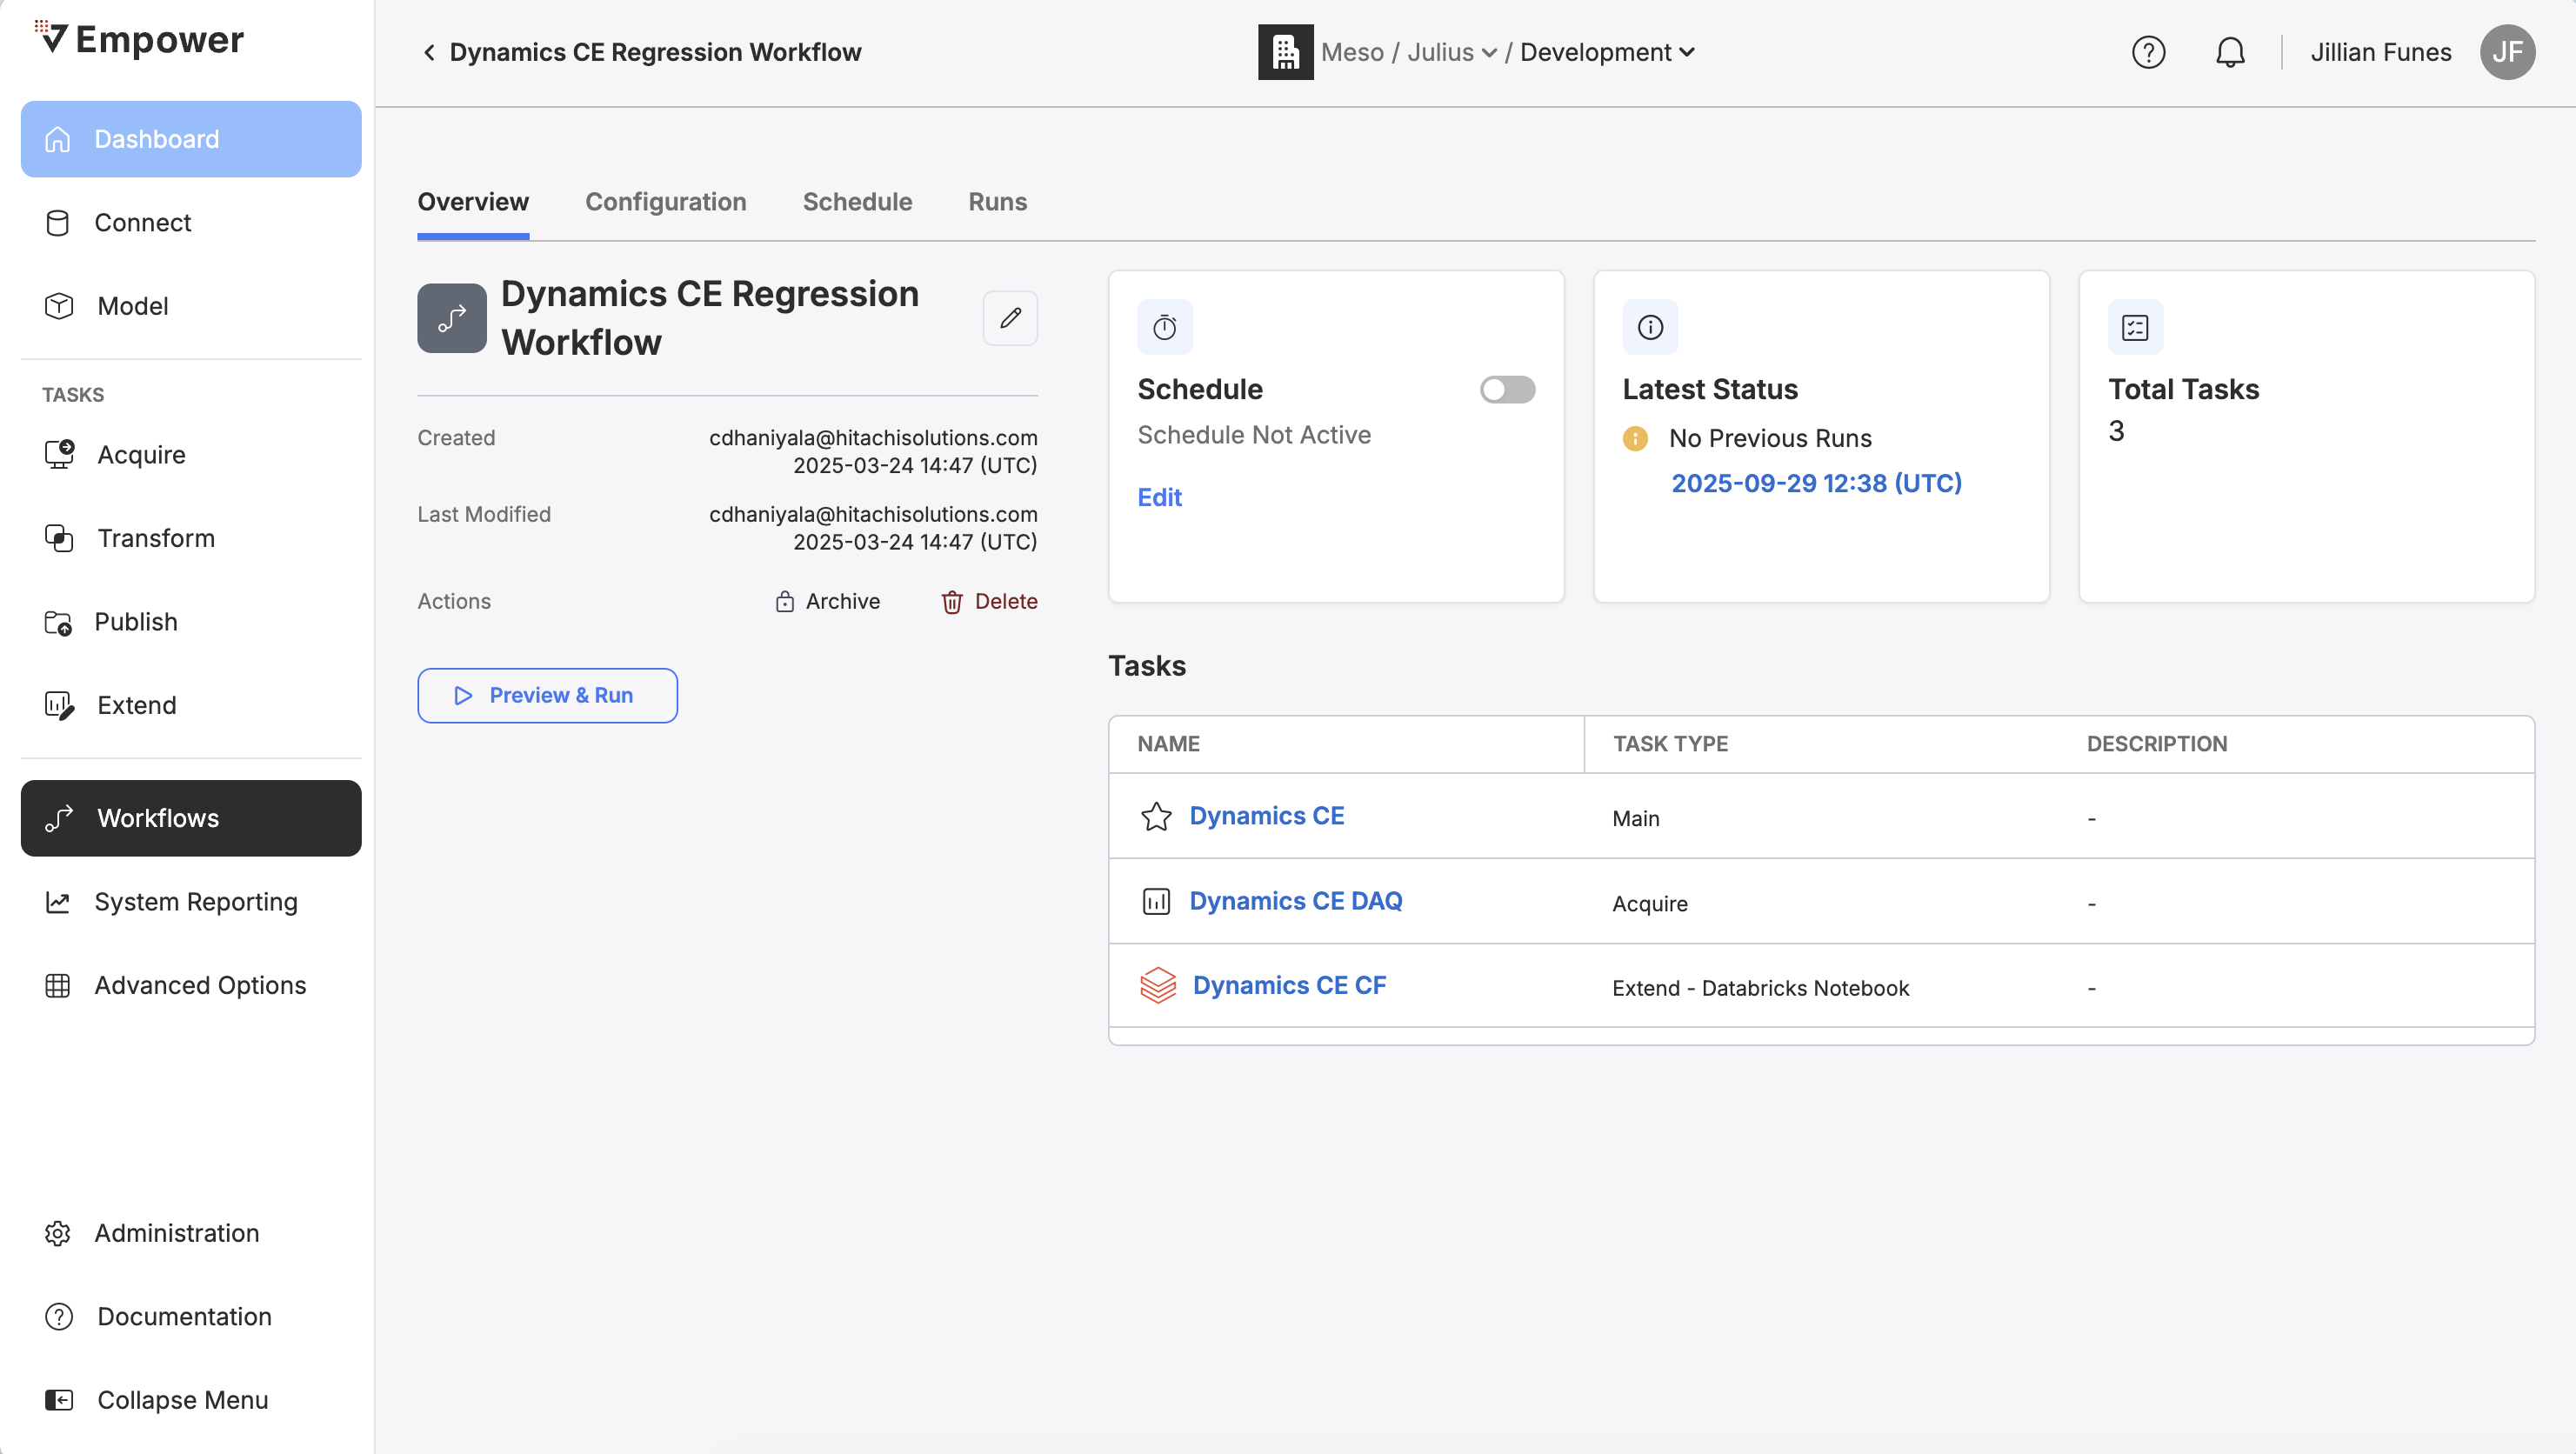Screen dimensions: 2576x1454
Task: Click the star icon next to Dynamics CE
Action: click(x=1156, y=817)
